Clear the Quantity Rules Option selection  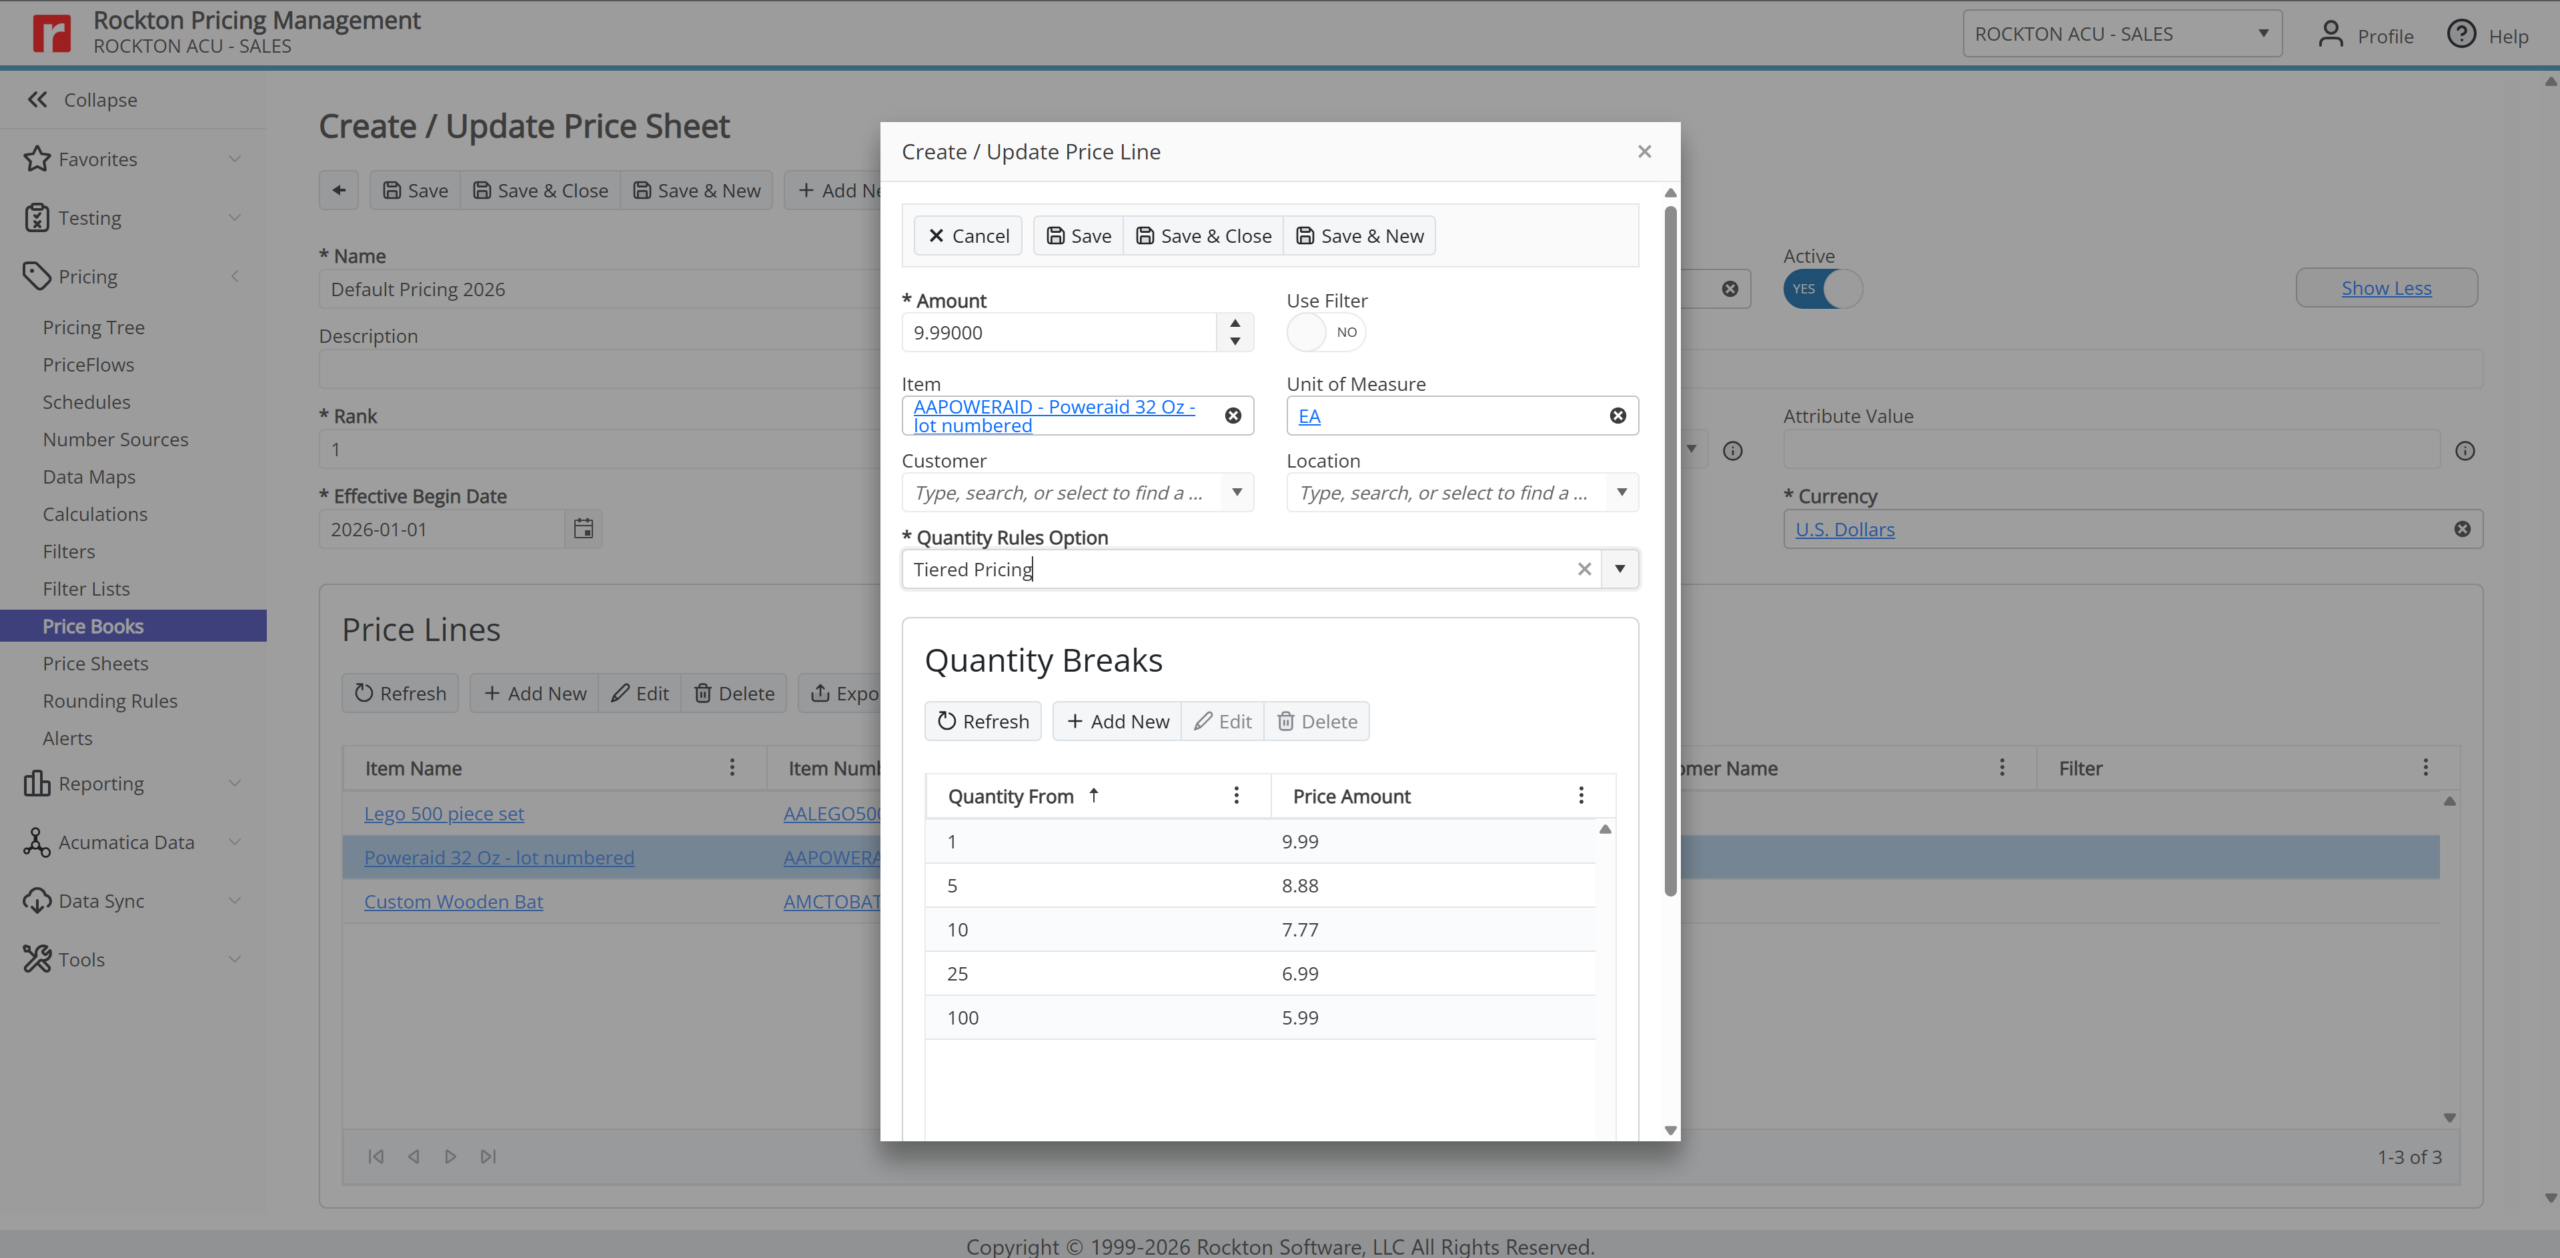coord(1584,569)
